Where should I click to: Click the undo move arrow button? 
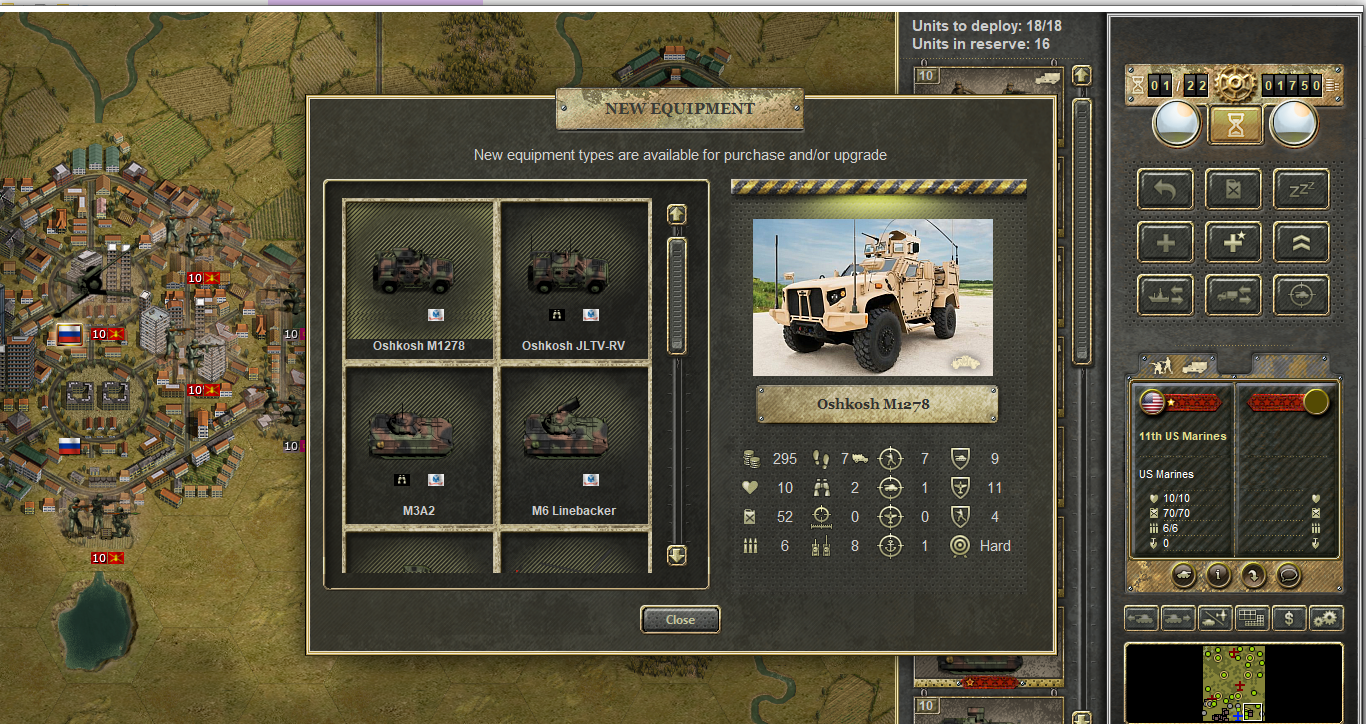click(x=1165, y=188)
